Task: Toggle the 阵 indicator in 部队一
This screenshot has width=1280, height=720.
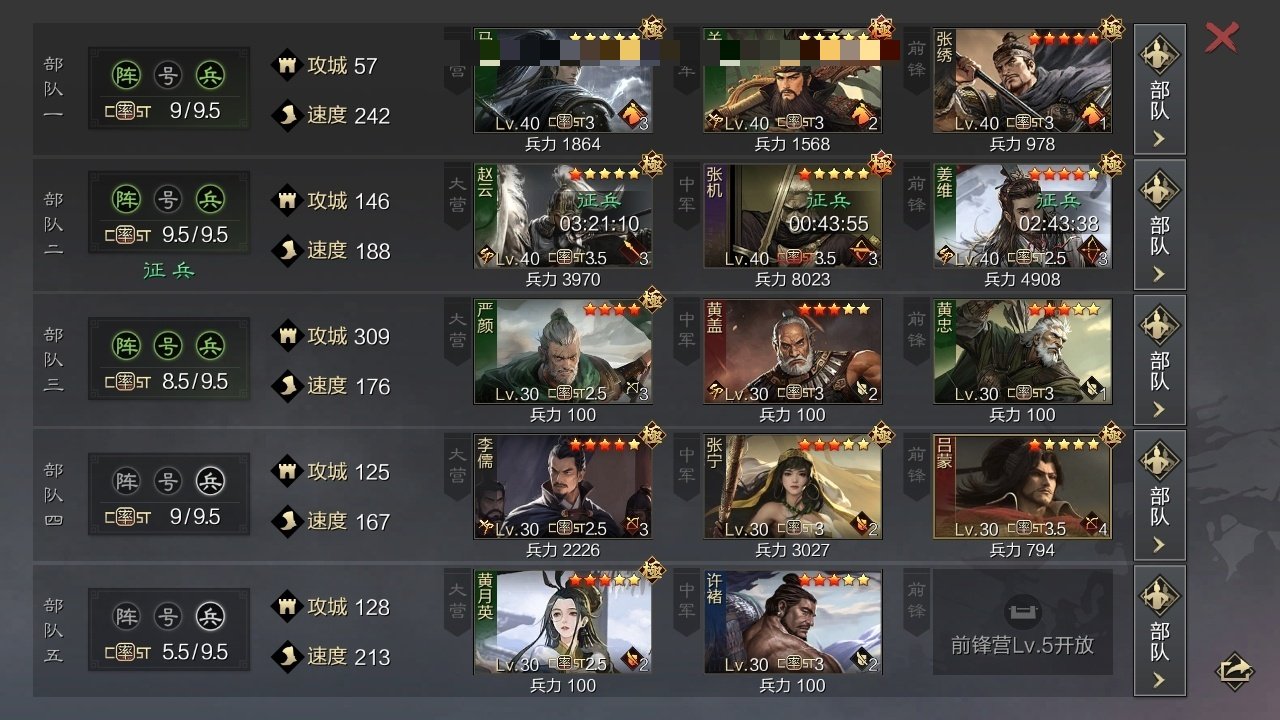Action: [x=127, y=75]
